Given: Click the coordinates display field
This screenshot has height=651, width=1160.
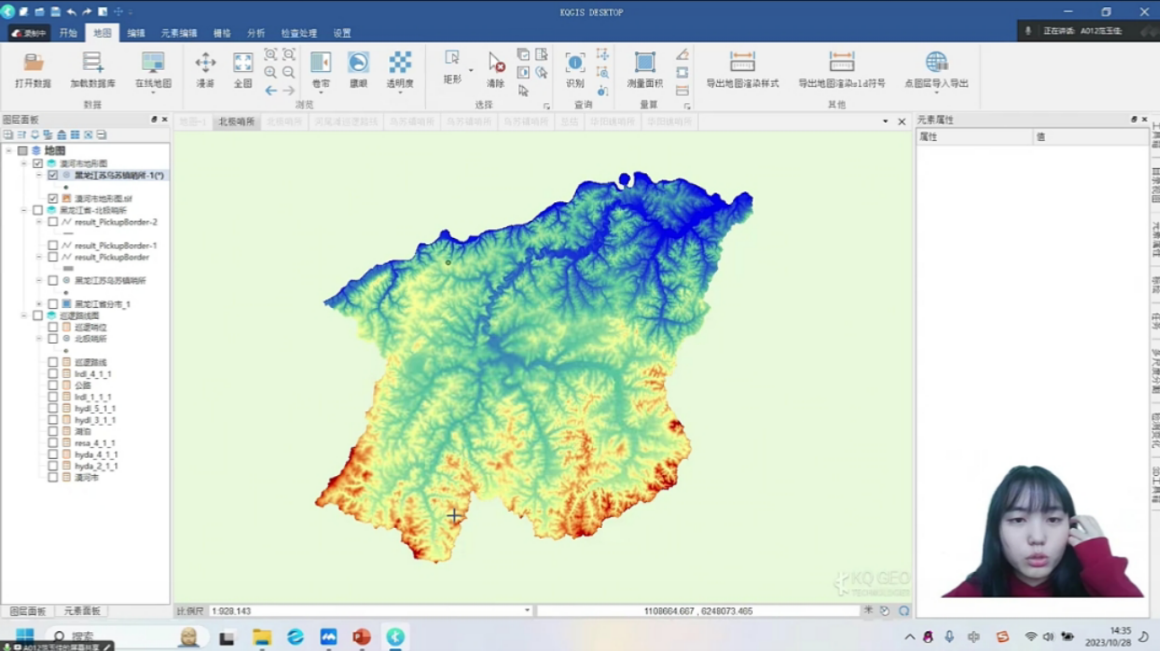Looking at the screenshot, I should (x=698, y=611).
